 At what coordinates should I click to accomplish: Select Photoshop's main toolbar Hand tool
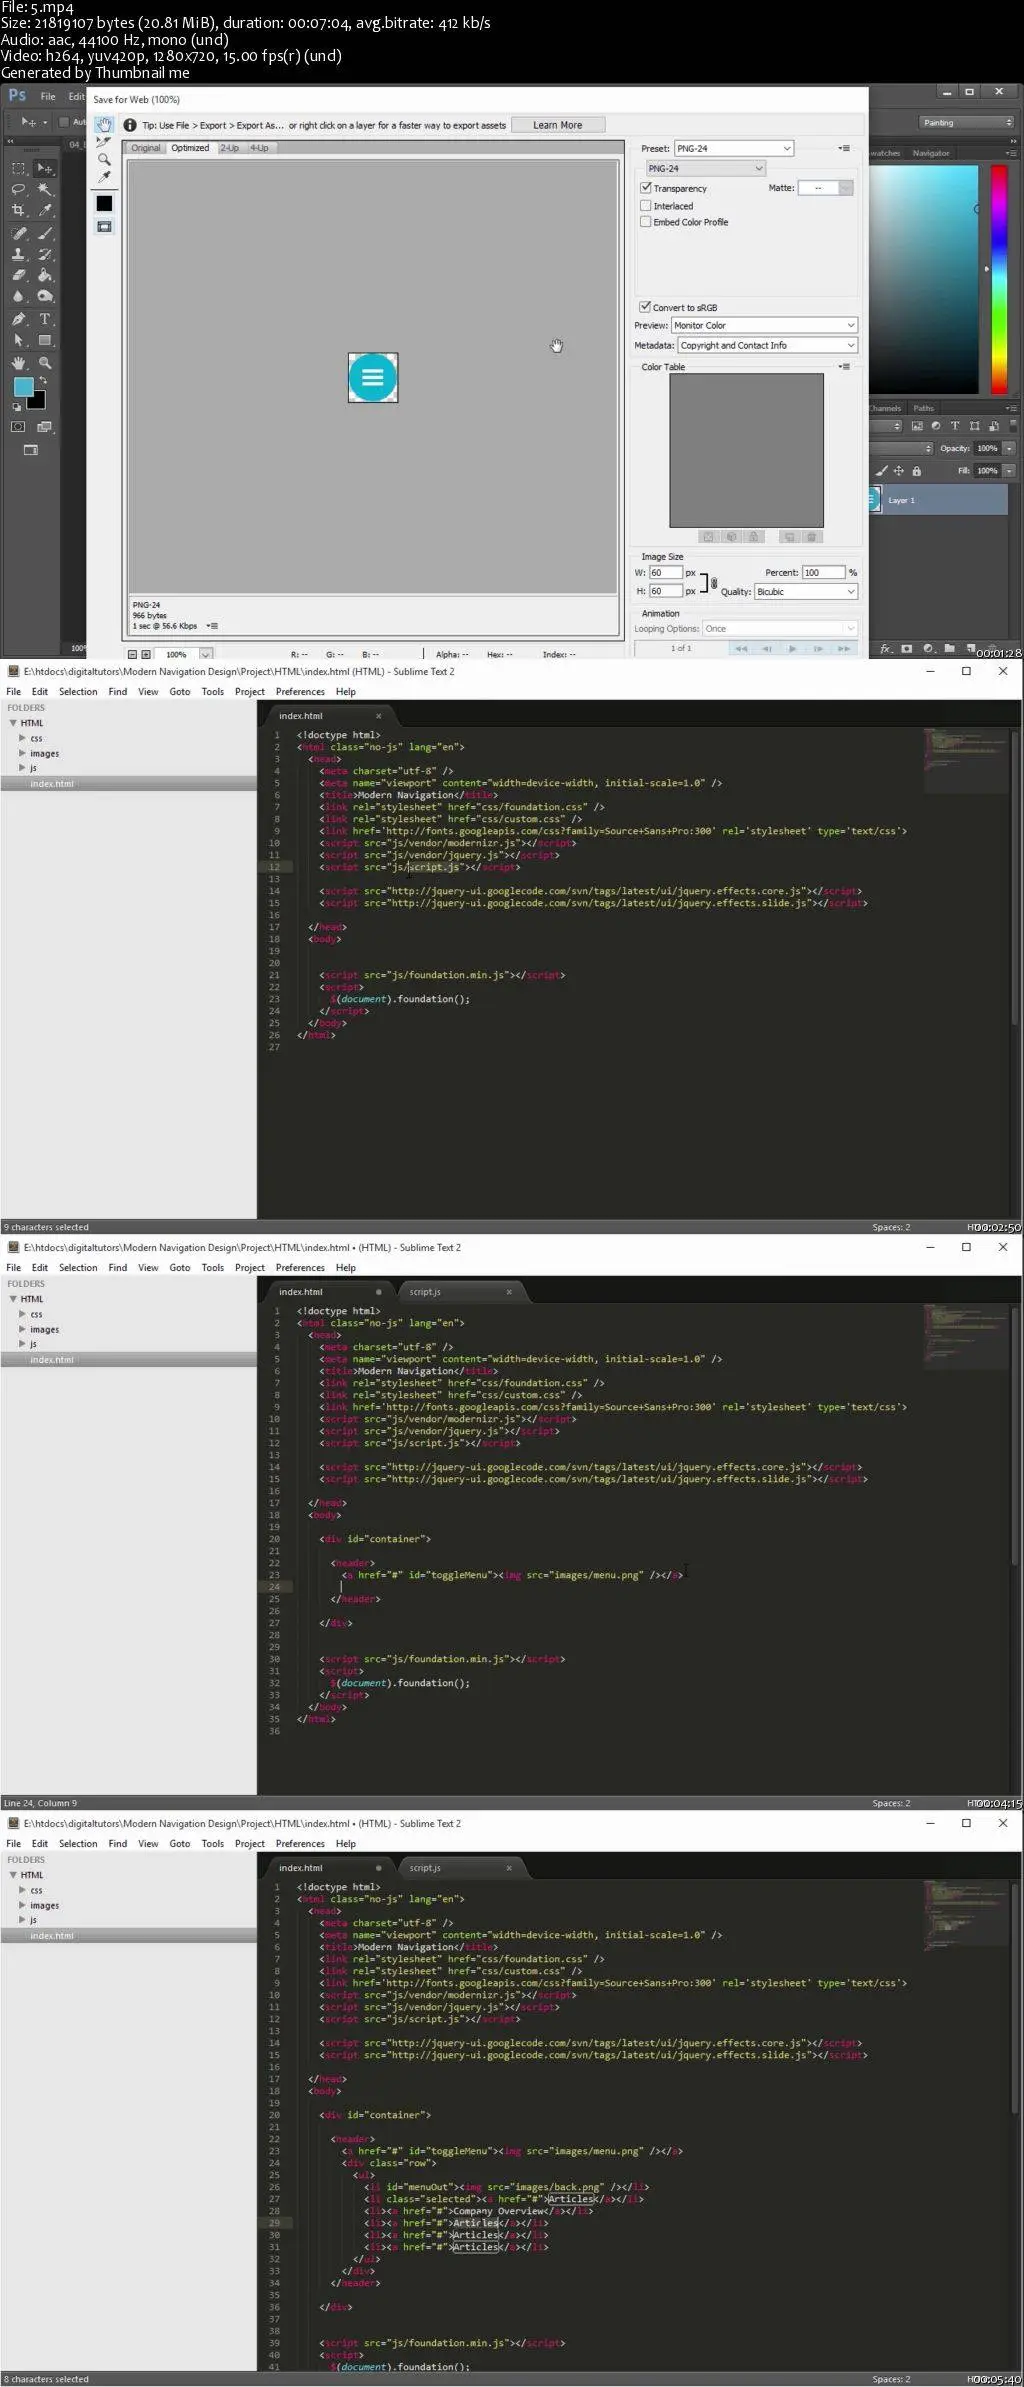[19, 363]
